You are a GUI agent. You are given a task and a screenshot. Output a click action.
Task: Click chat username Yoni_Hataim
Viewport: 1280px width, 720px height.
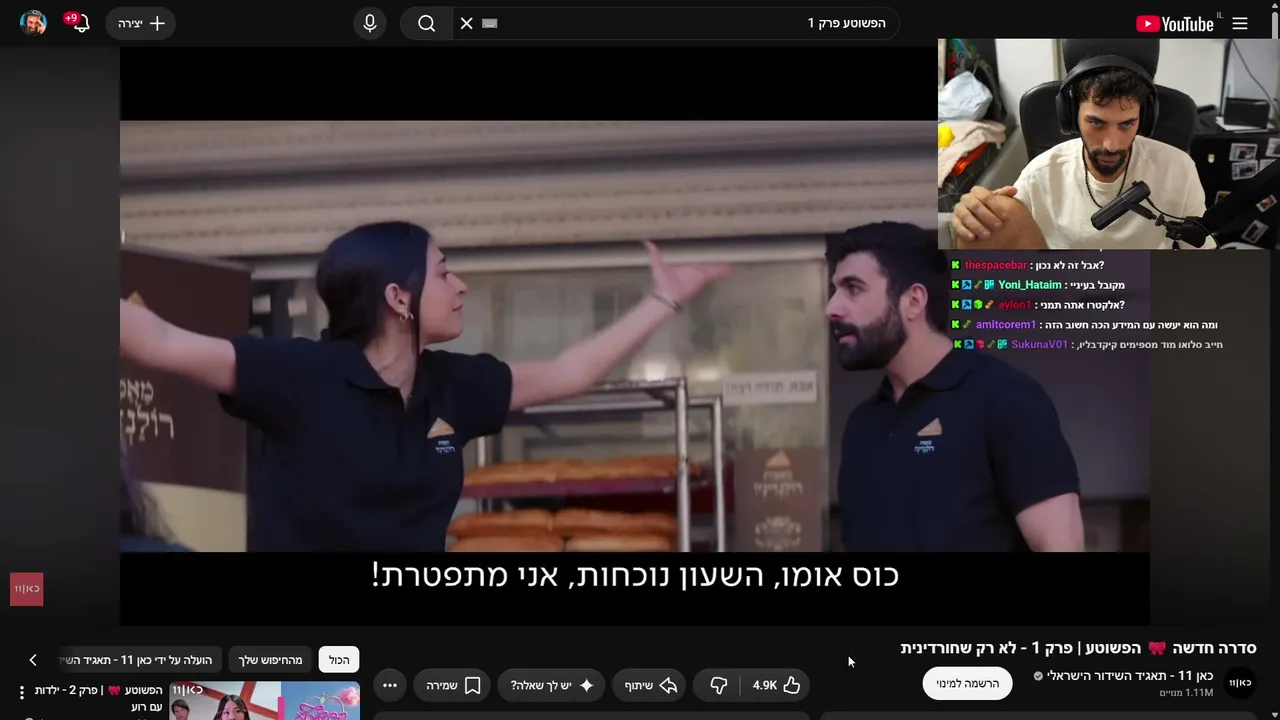tap(1030, 285)
